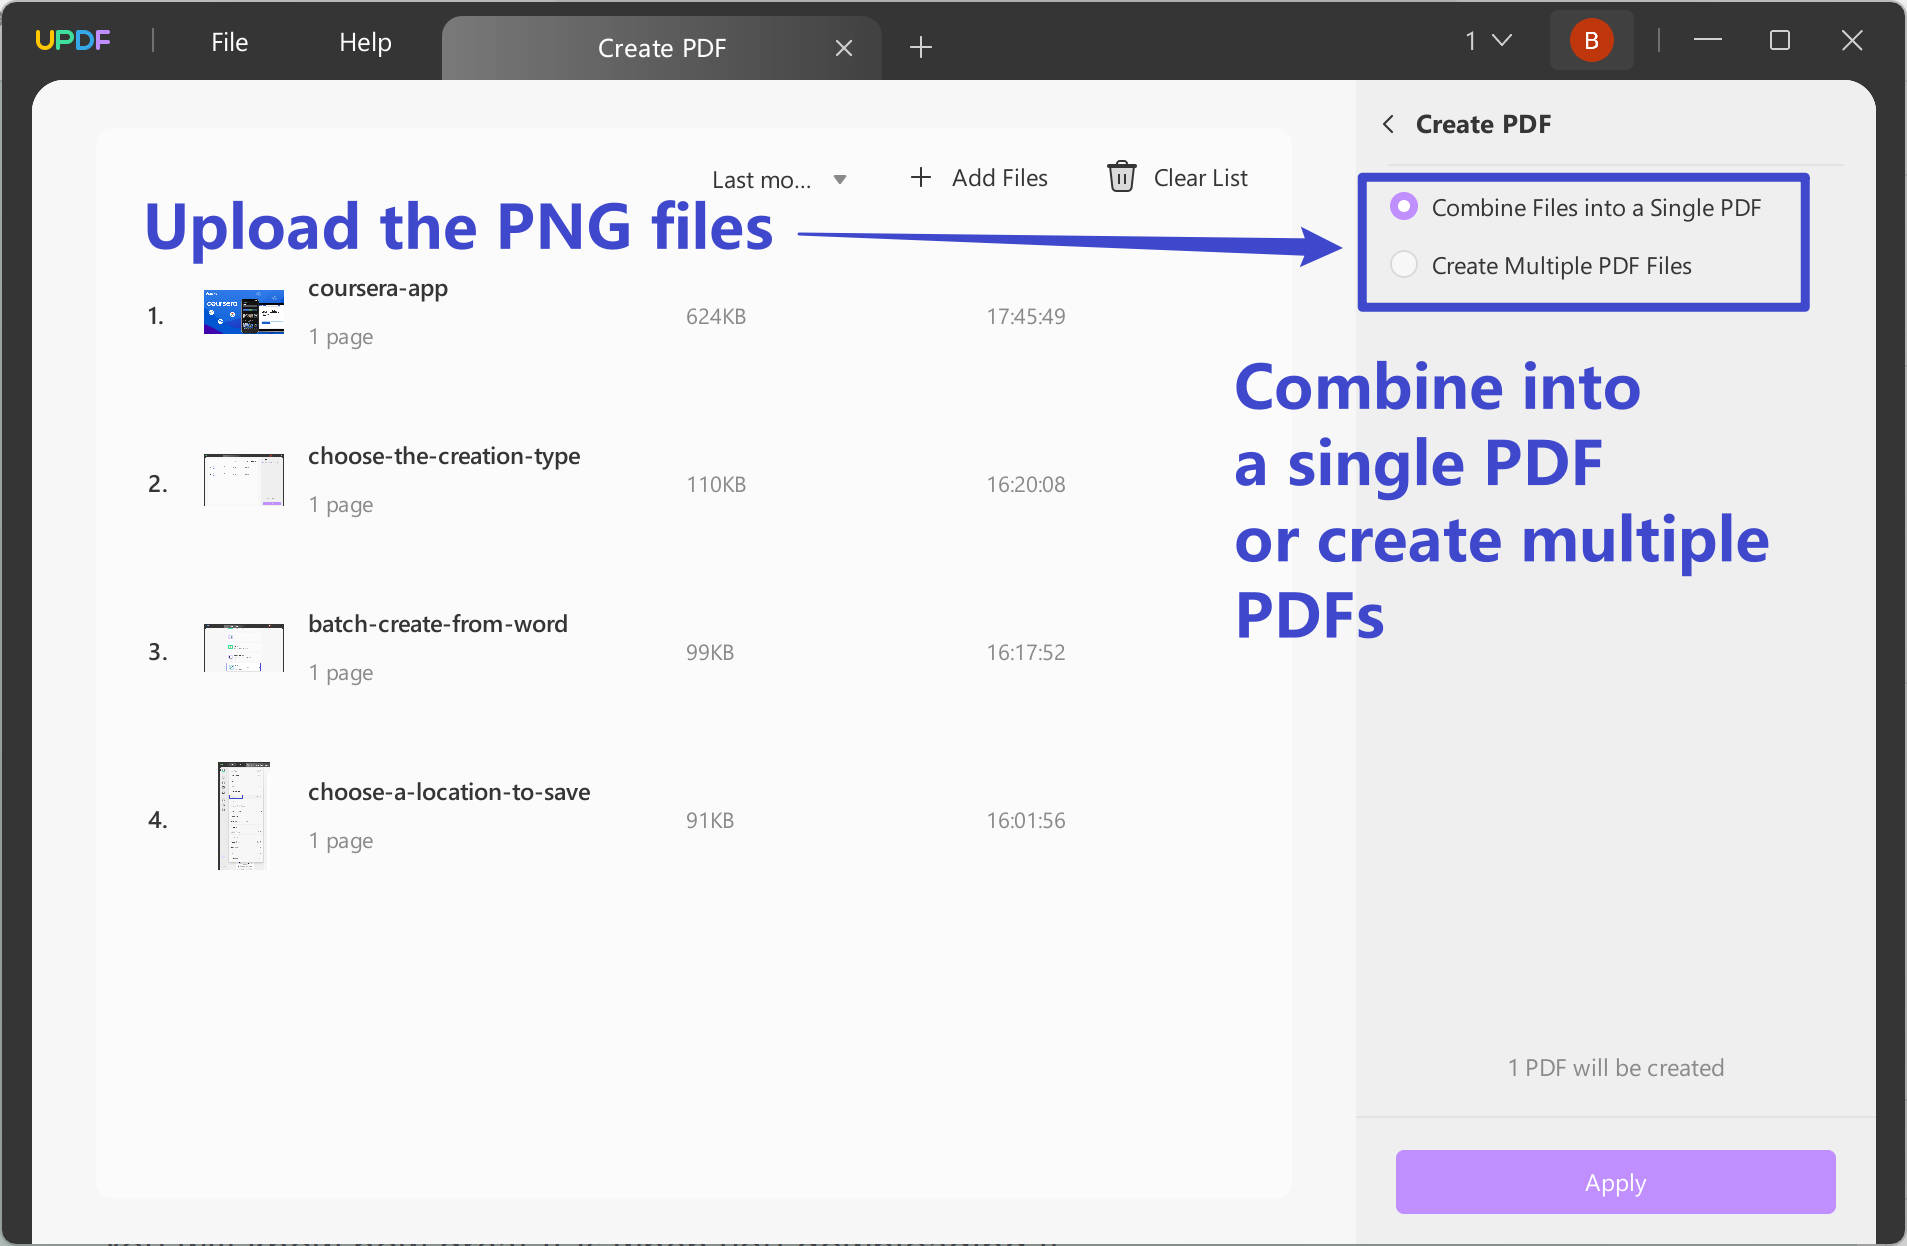Open the account avatar labeled B

tap(1590, 40)
